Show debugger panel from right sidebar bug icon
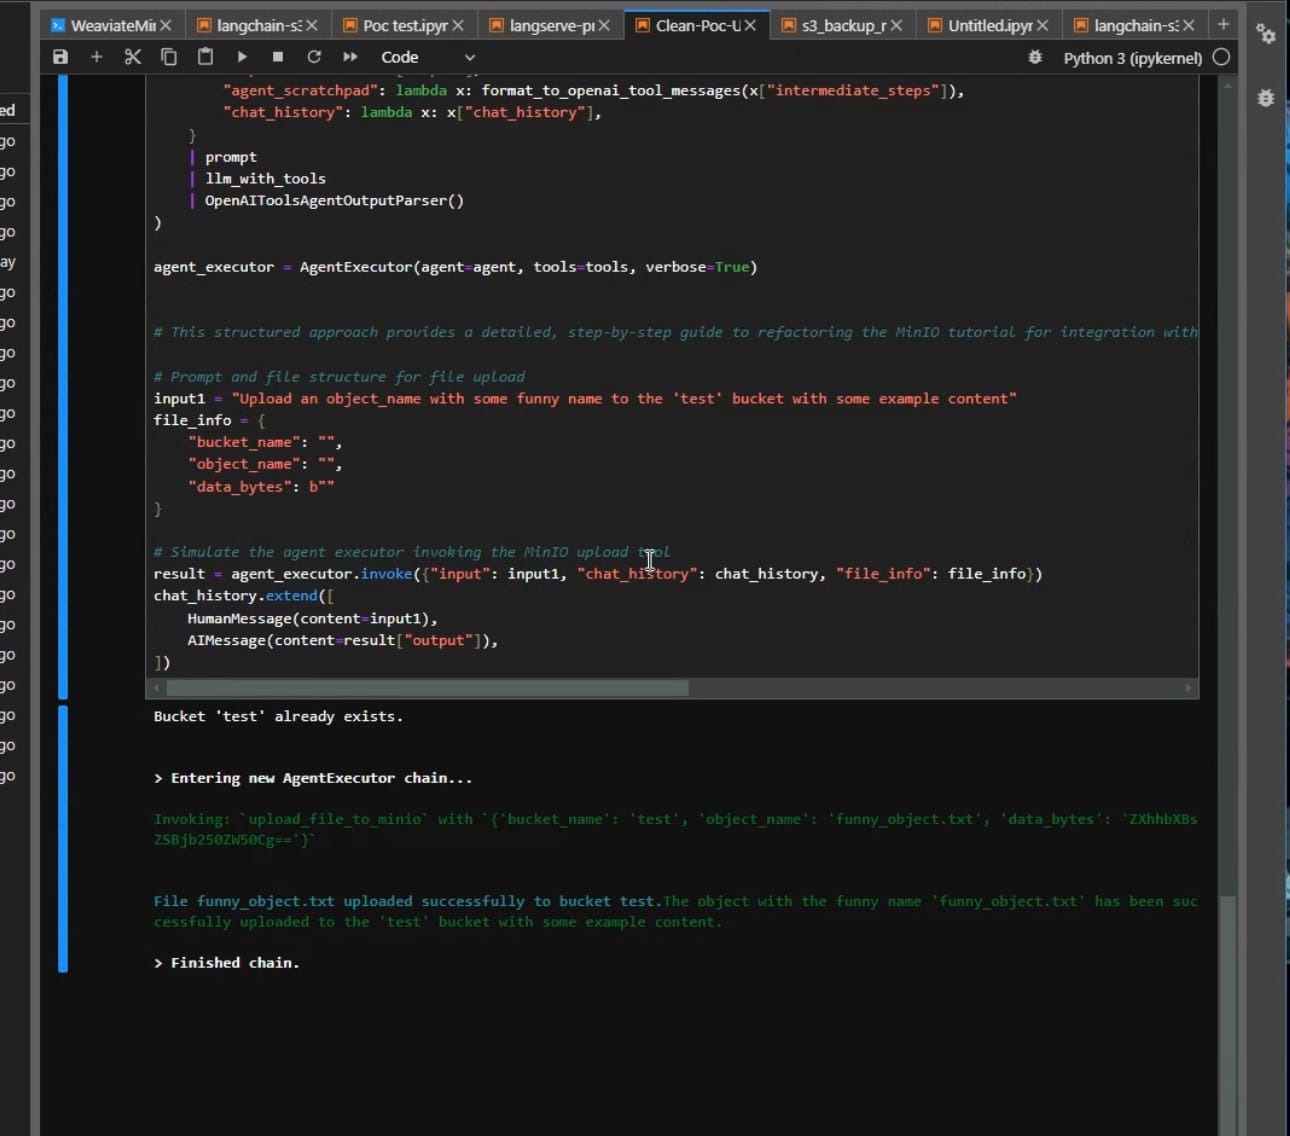This screenshot has width=1290, height=1136. pos(1266,98)
